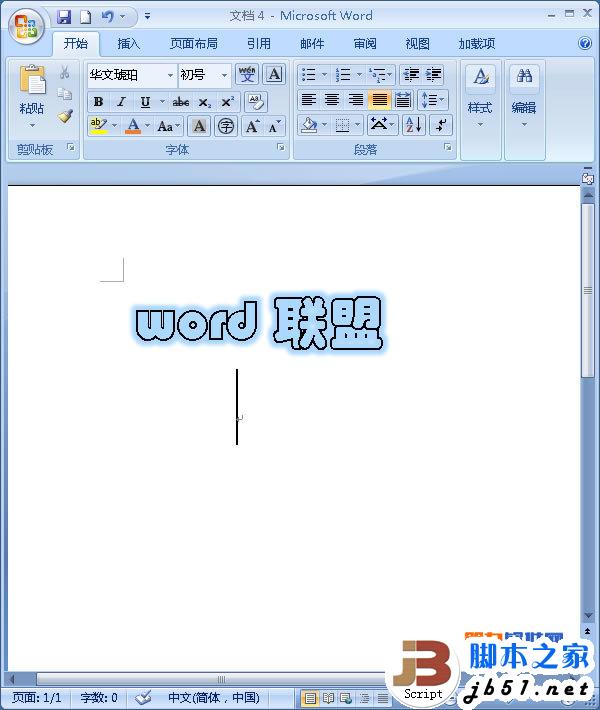Toggle superscript formatting
600x710 pixels.
pos(227,102)
